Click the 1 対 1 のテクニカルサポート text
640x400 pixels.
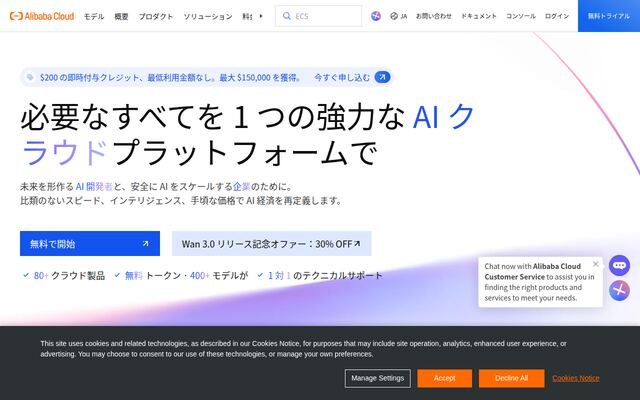click(x=325, y=276)
